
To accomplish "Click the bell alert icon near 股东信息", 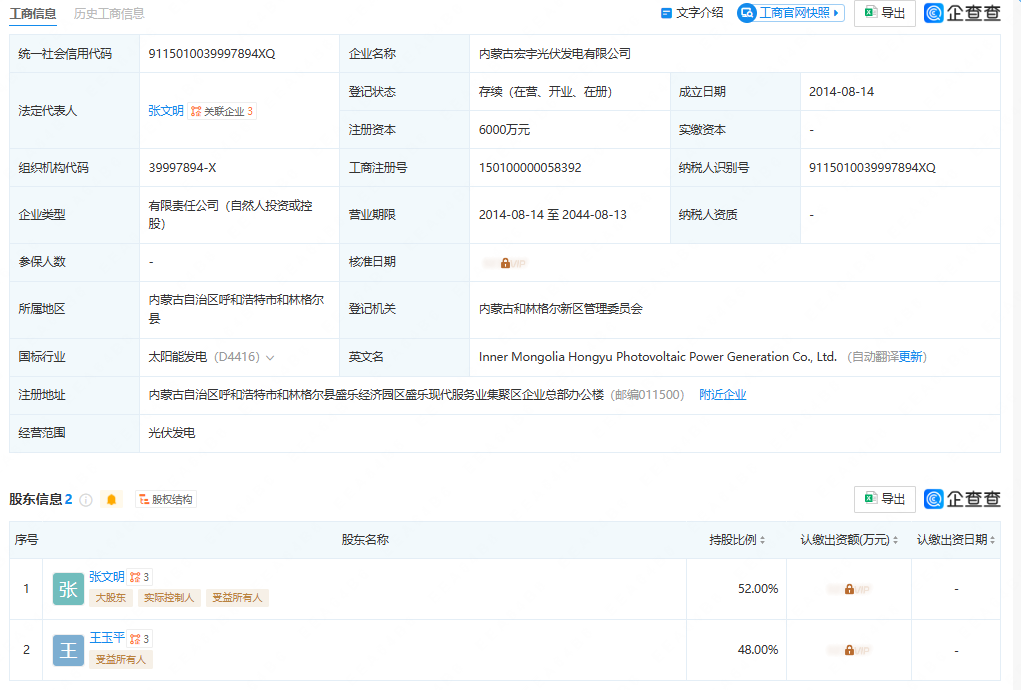I will [111, 499].
